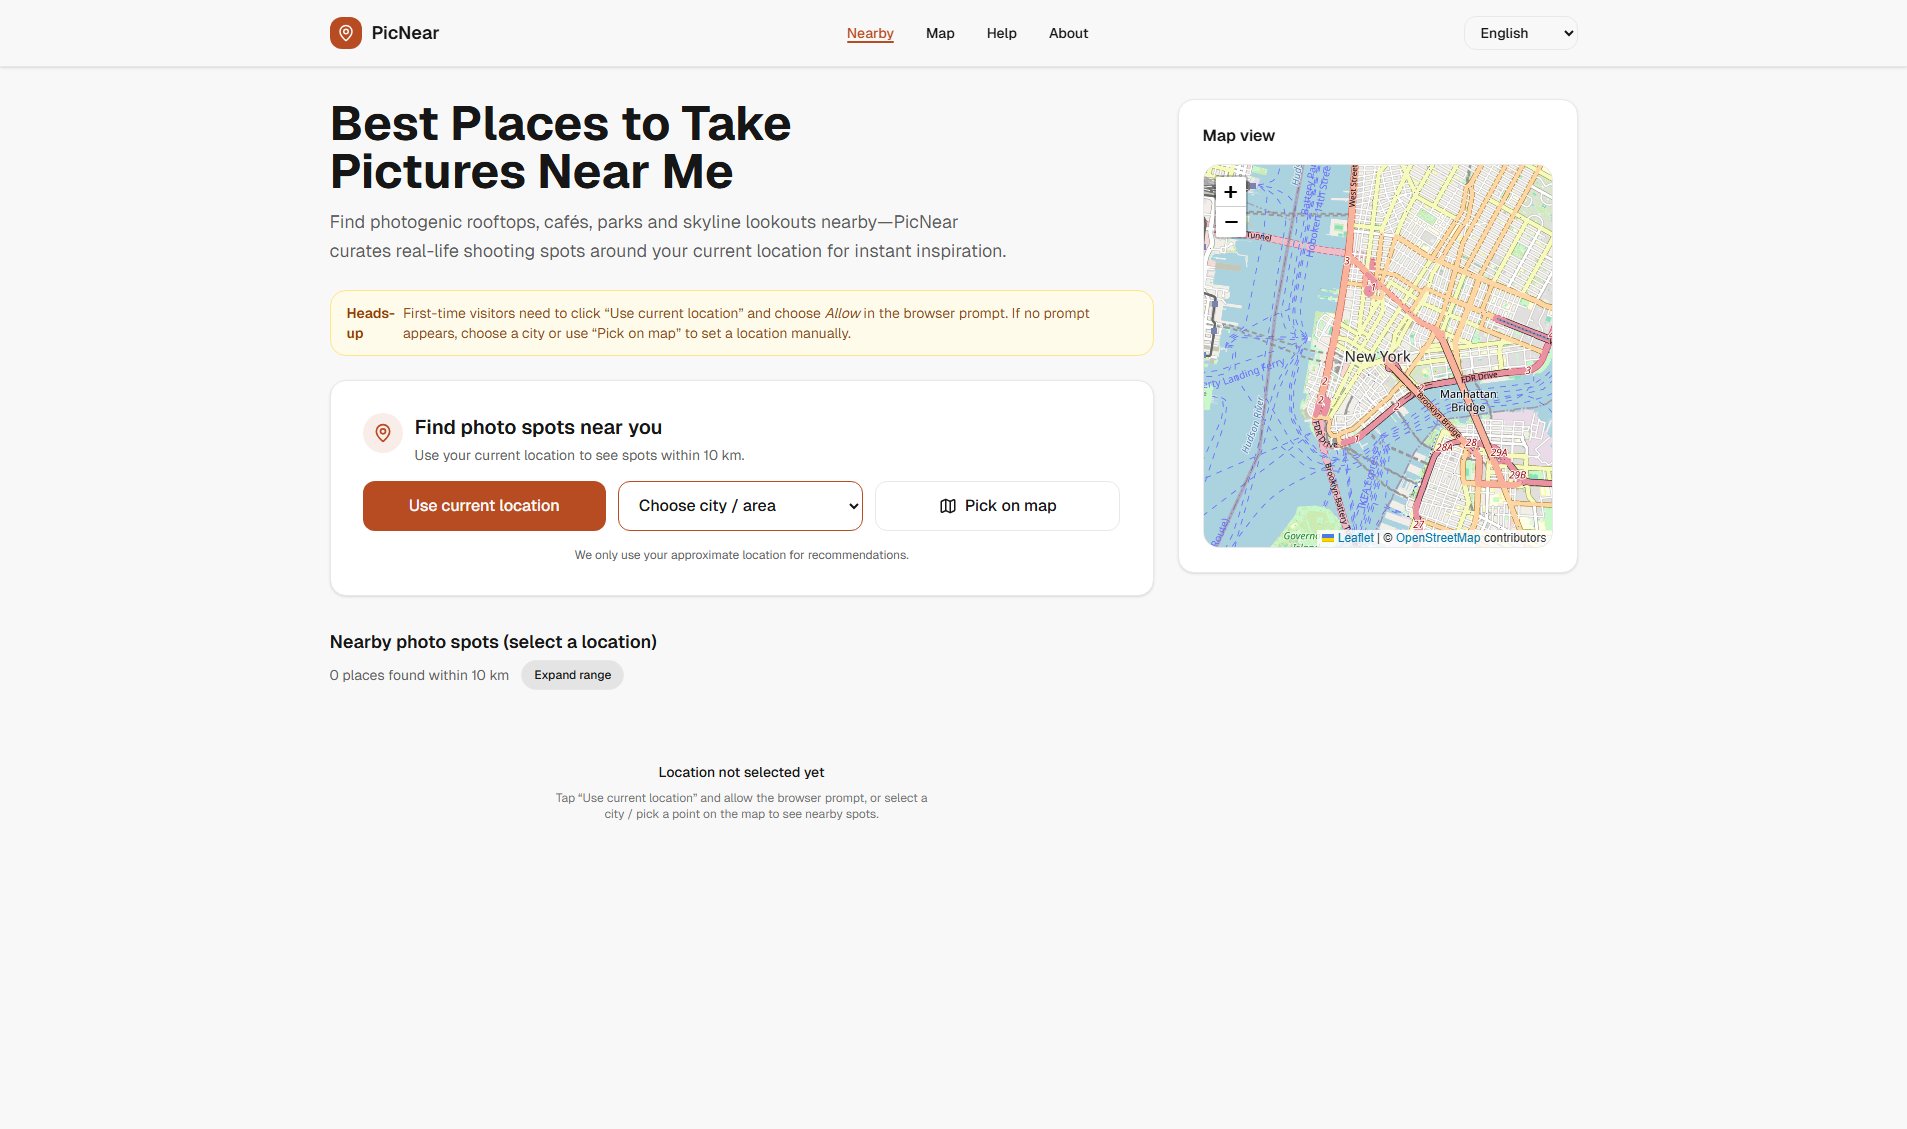Image resolution: width=1907 pixels, height=1129 pixels.
Task: Zoom out using the map minus control
Action: [1231, 222]
